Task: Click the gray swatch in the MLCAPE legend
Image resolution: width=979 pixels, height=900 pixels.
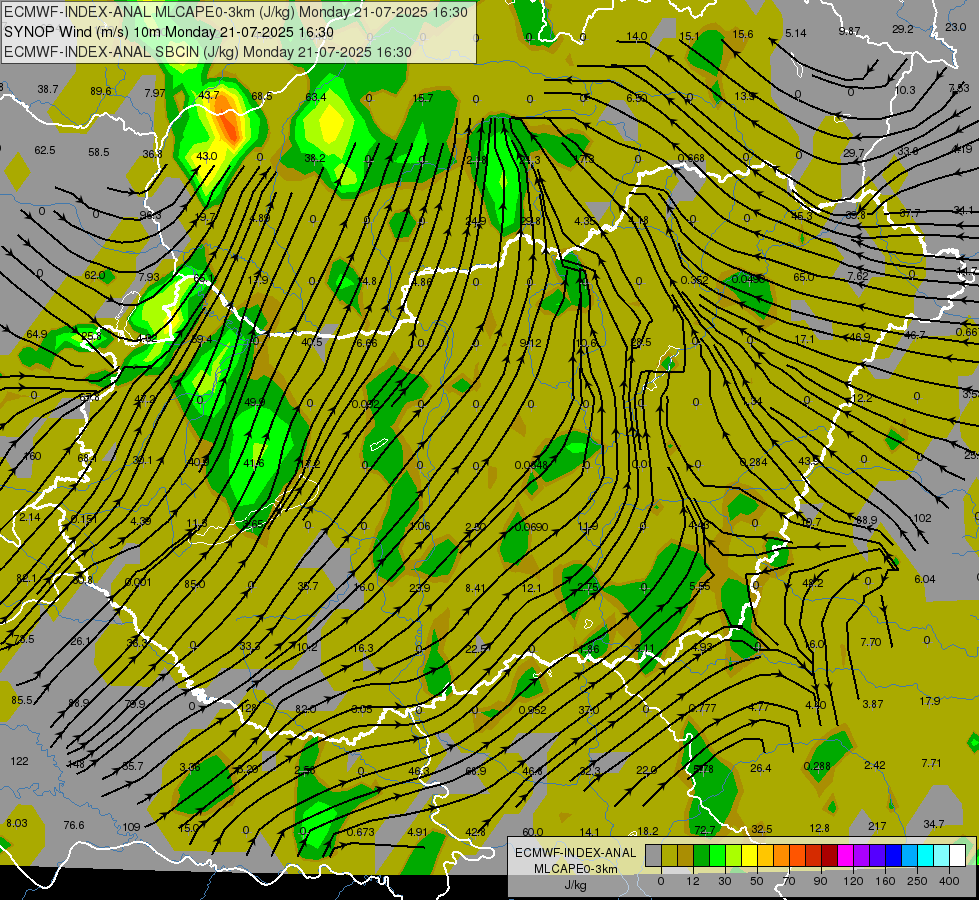Action: point(653,855)
